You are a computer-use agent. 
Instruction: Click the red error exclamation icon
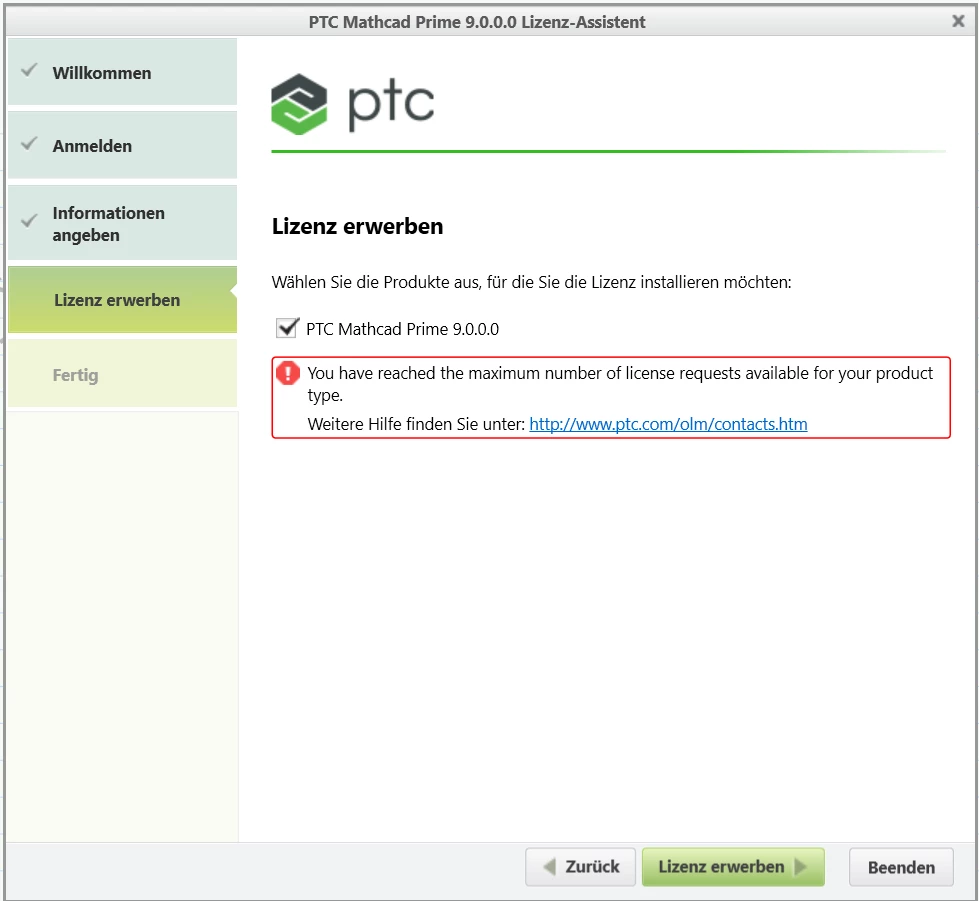click(x=288, y=373)
